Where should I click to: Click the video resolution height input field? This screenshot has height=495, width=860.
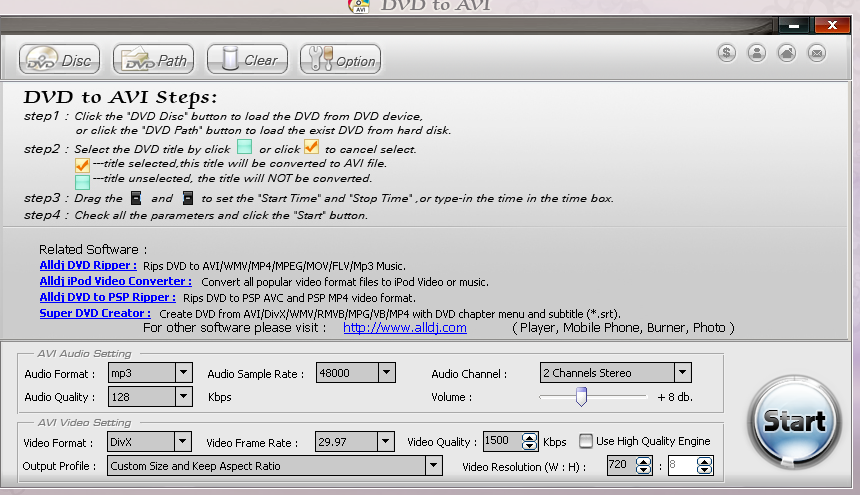point(682,465)
